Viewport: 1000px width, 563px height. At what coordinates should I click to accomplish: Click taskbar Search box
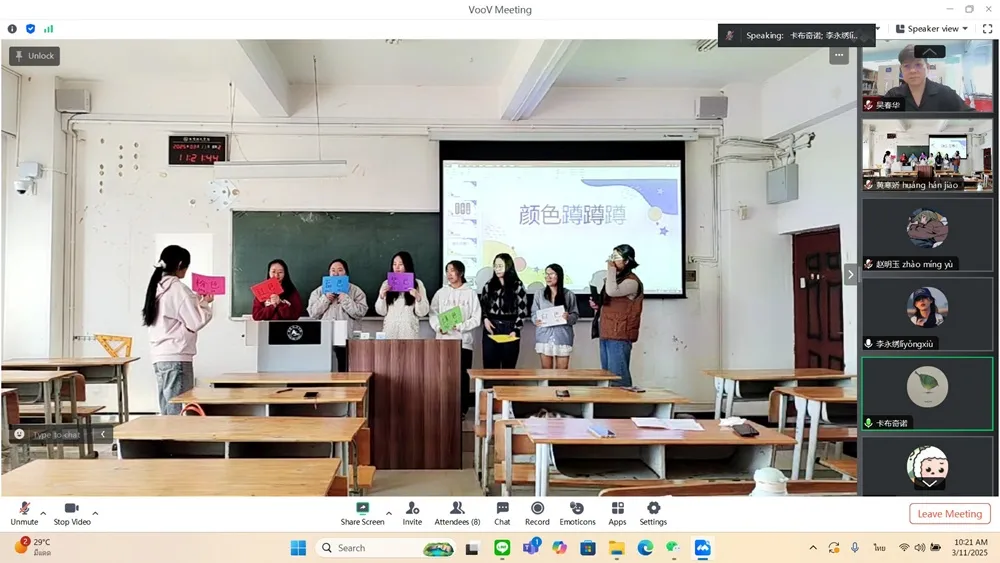point(386,548)
